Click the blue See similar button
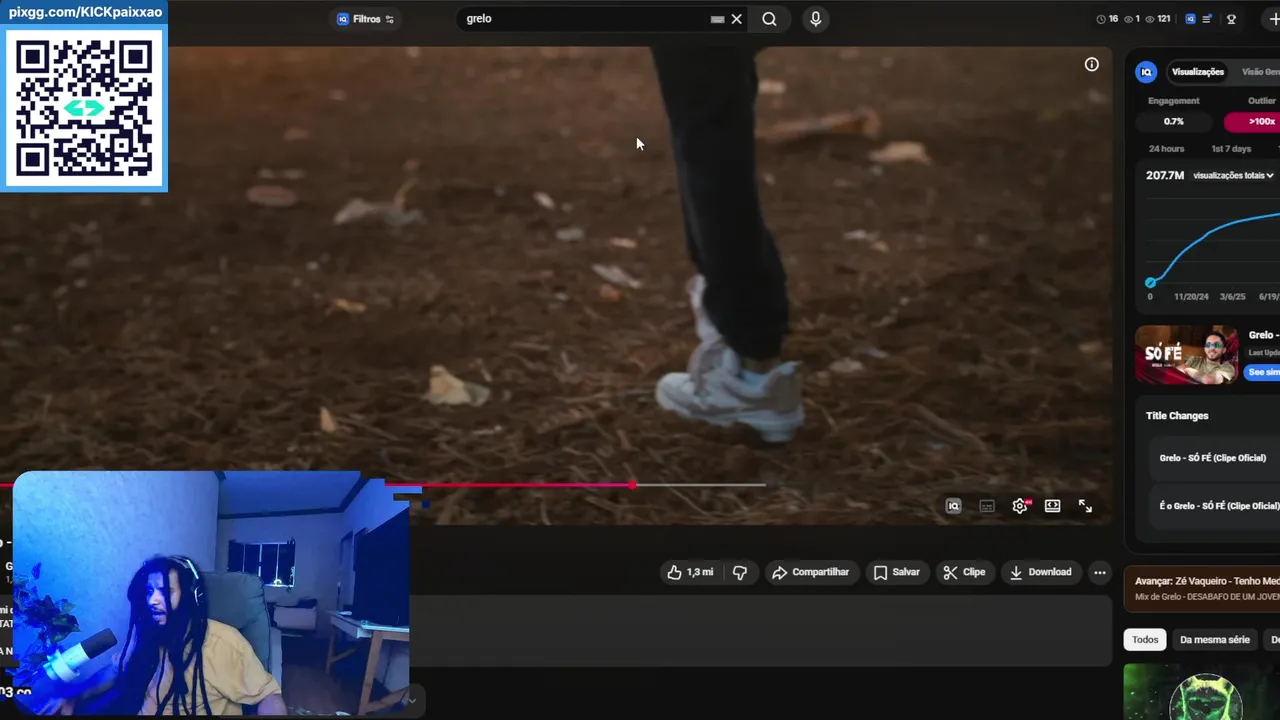1280x720 pixels. point(1263,372)
